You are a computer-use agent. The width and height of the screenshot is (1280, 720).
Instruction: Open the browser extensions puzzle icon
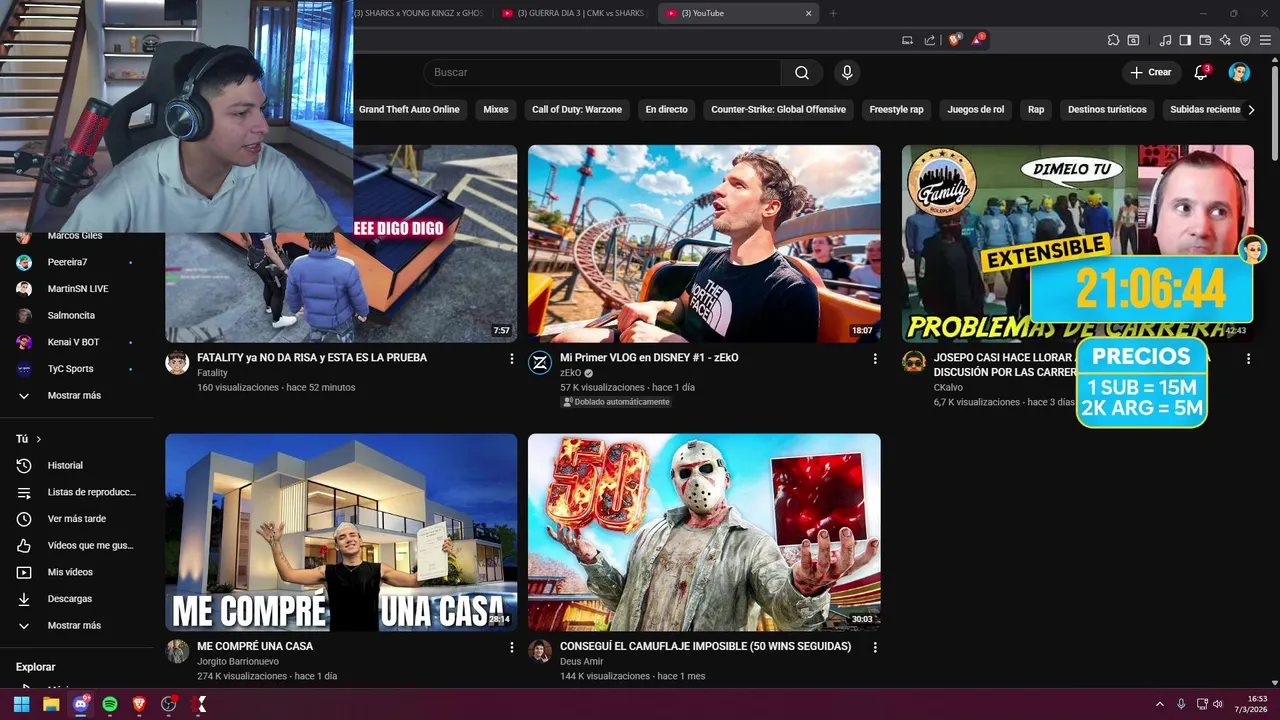click(x=1113, y=40)
